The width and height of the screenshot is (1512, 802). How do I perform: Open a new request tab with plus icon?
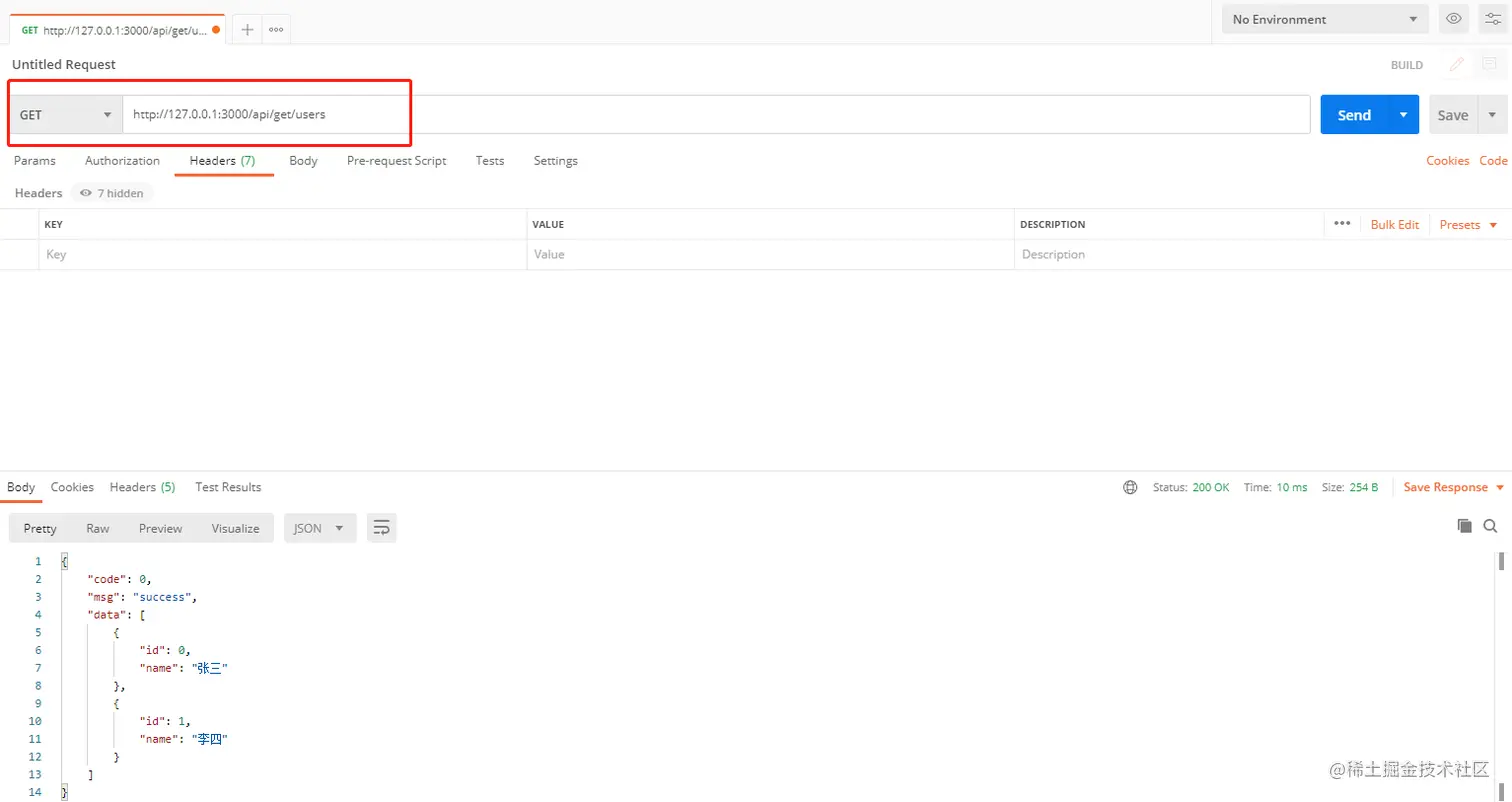pos(247,29)
